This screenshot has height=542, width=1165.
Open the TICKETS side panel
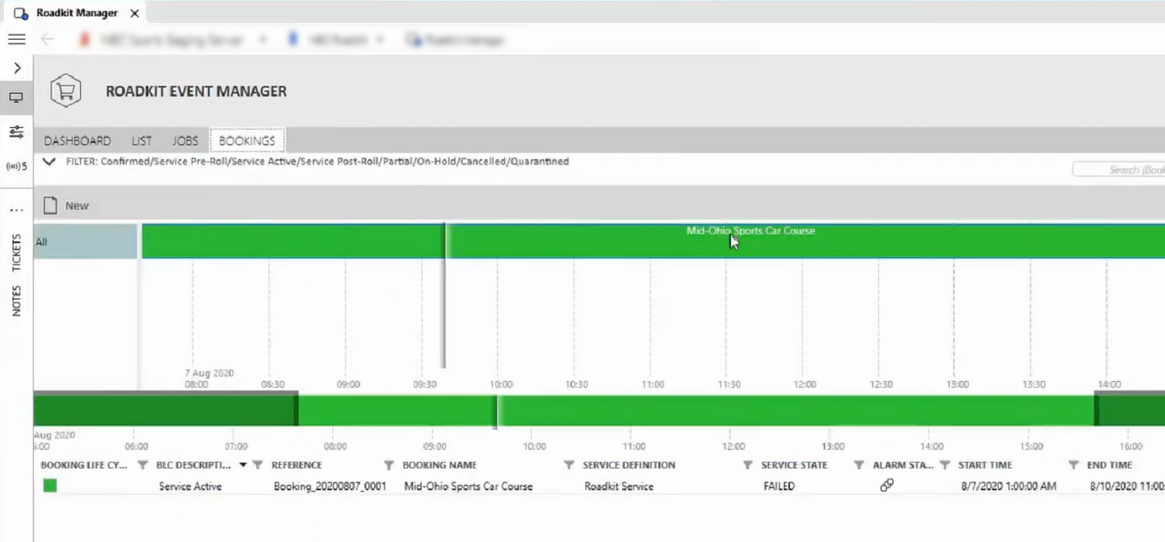tap(16, 253)
